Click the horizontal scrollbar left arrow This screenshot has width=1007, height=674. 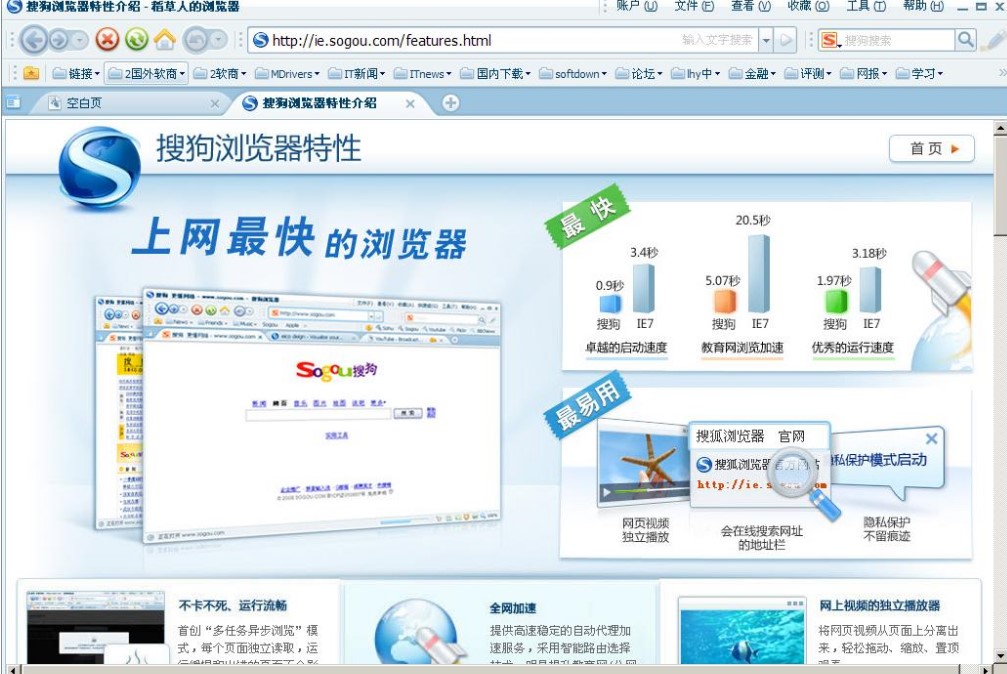point(13,670)
